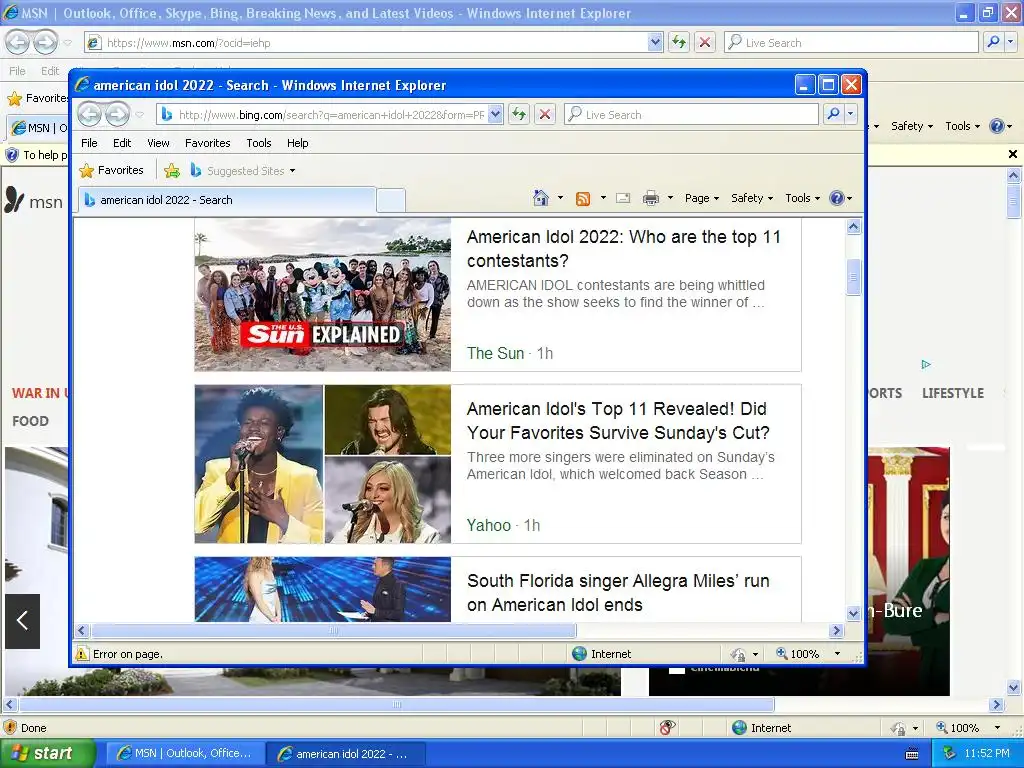1024x768 pixels.
Task: Open Tools dropdown in MSN window
Action: point(962,126)
